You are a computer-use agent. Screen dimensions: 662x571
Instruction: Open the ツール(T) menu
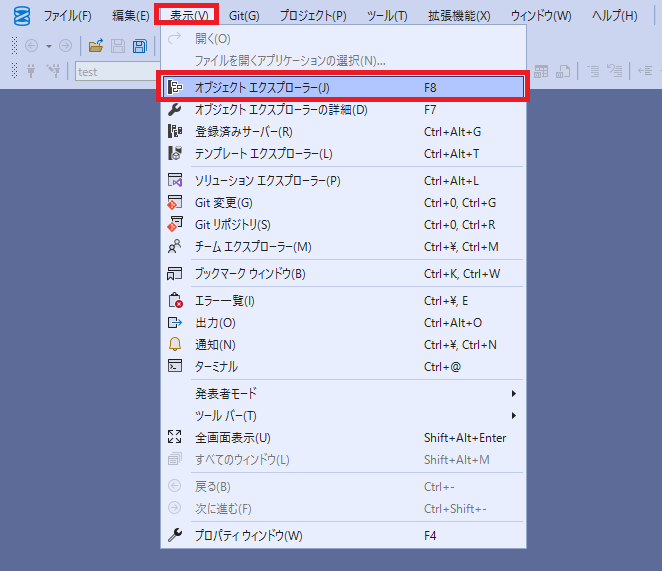pyautogui.click(x=387, y=16)
